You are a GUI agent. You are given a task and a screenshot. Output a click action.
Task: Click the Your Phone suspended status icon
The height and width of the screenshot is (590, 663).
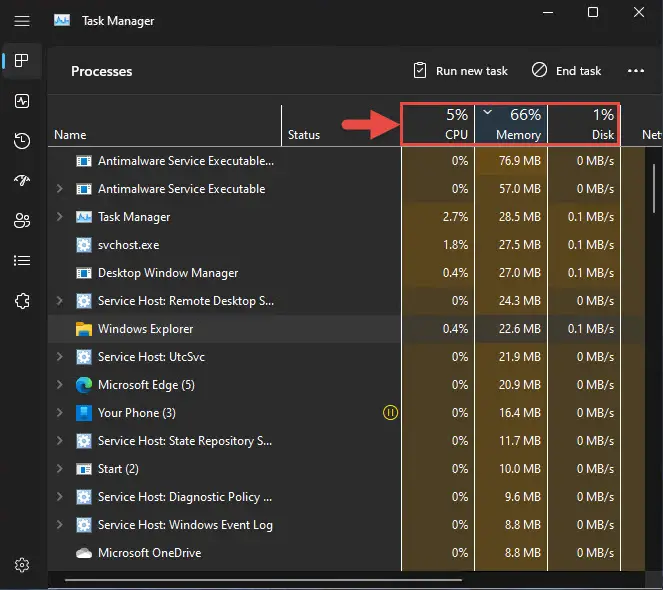click(x=390, y=412)
